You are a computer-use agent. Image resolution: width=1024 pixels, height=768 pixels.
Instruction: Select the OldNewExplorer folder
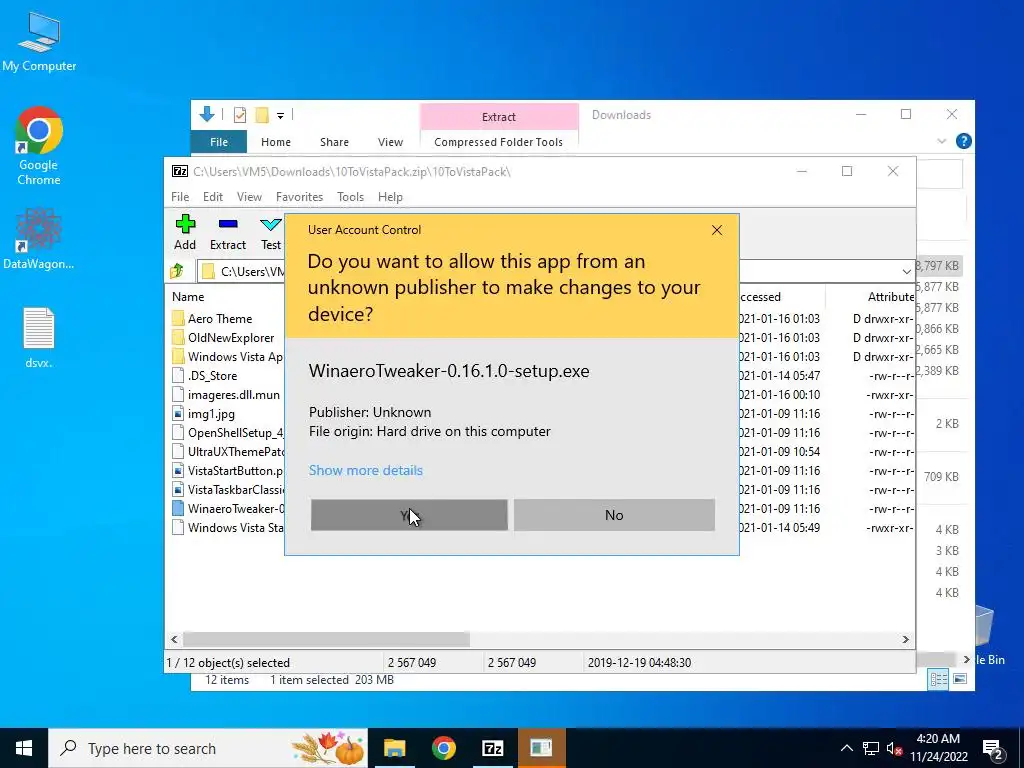[x=231, y=338]
